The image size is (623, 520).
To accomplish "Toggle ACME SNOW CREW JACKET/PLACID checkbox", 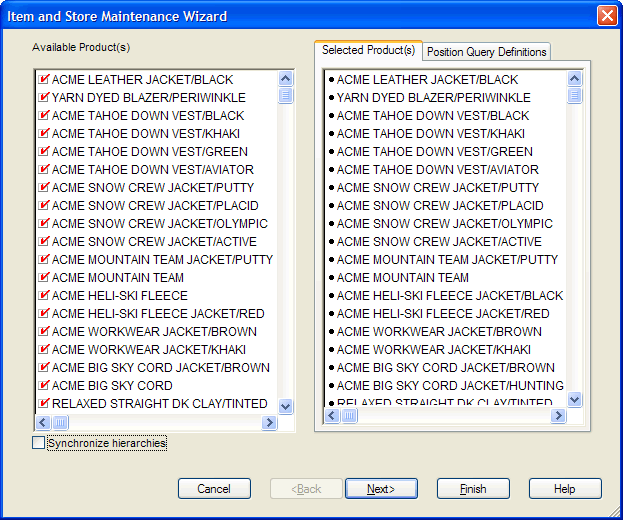I will pyautogui.click(x=44, y=205).
